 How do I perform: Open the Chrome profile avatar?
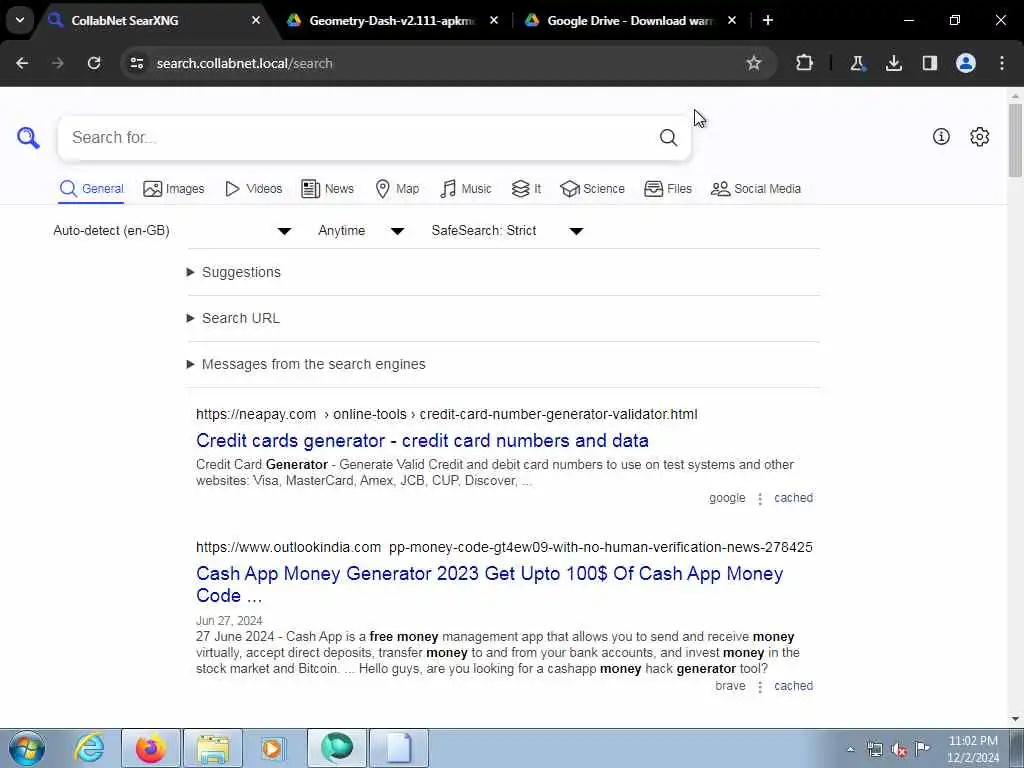(x=966, y=63)
